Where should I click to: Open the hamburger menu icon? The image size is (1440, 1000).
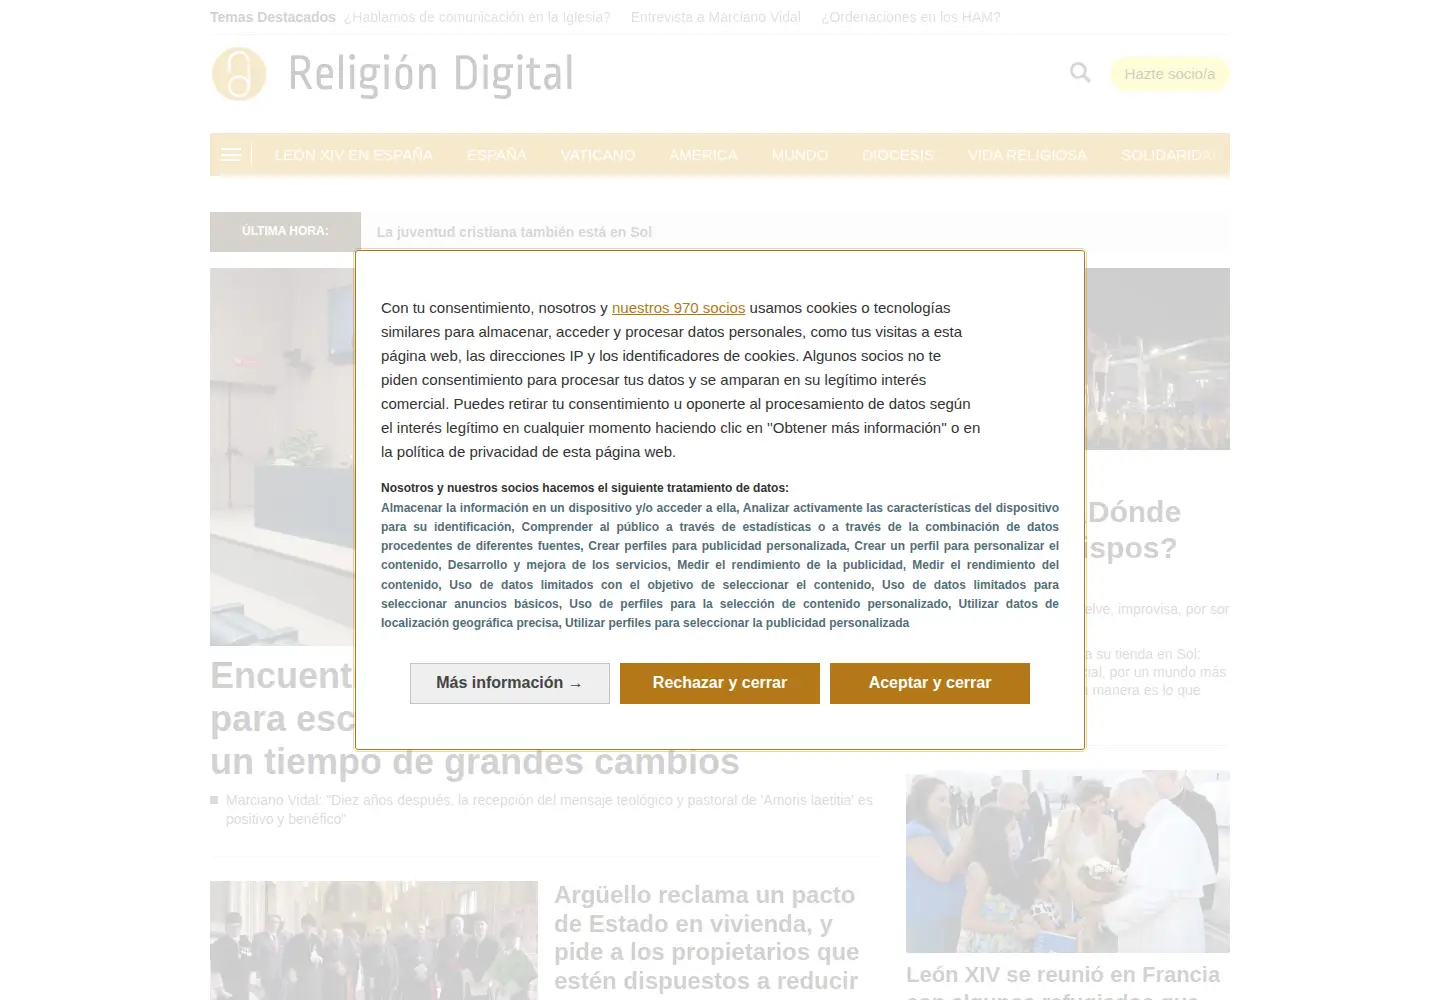[x=231, y=155]
